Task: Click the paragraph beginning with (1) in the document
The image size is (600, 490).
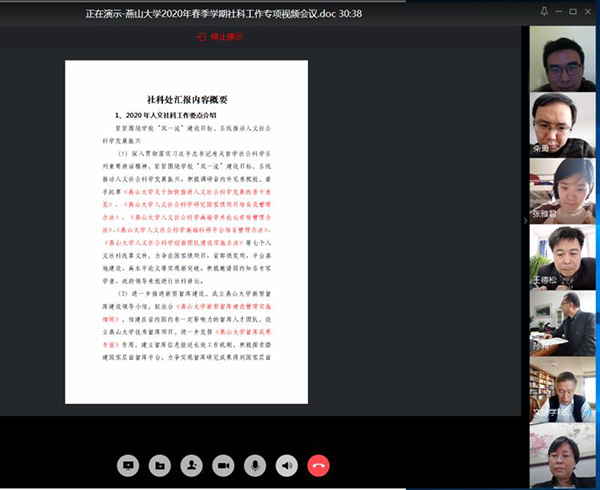Action: click(186, 217)
